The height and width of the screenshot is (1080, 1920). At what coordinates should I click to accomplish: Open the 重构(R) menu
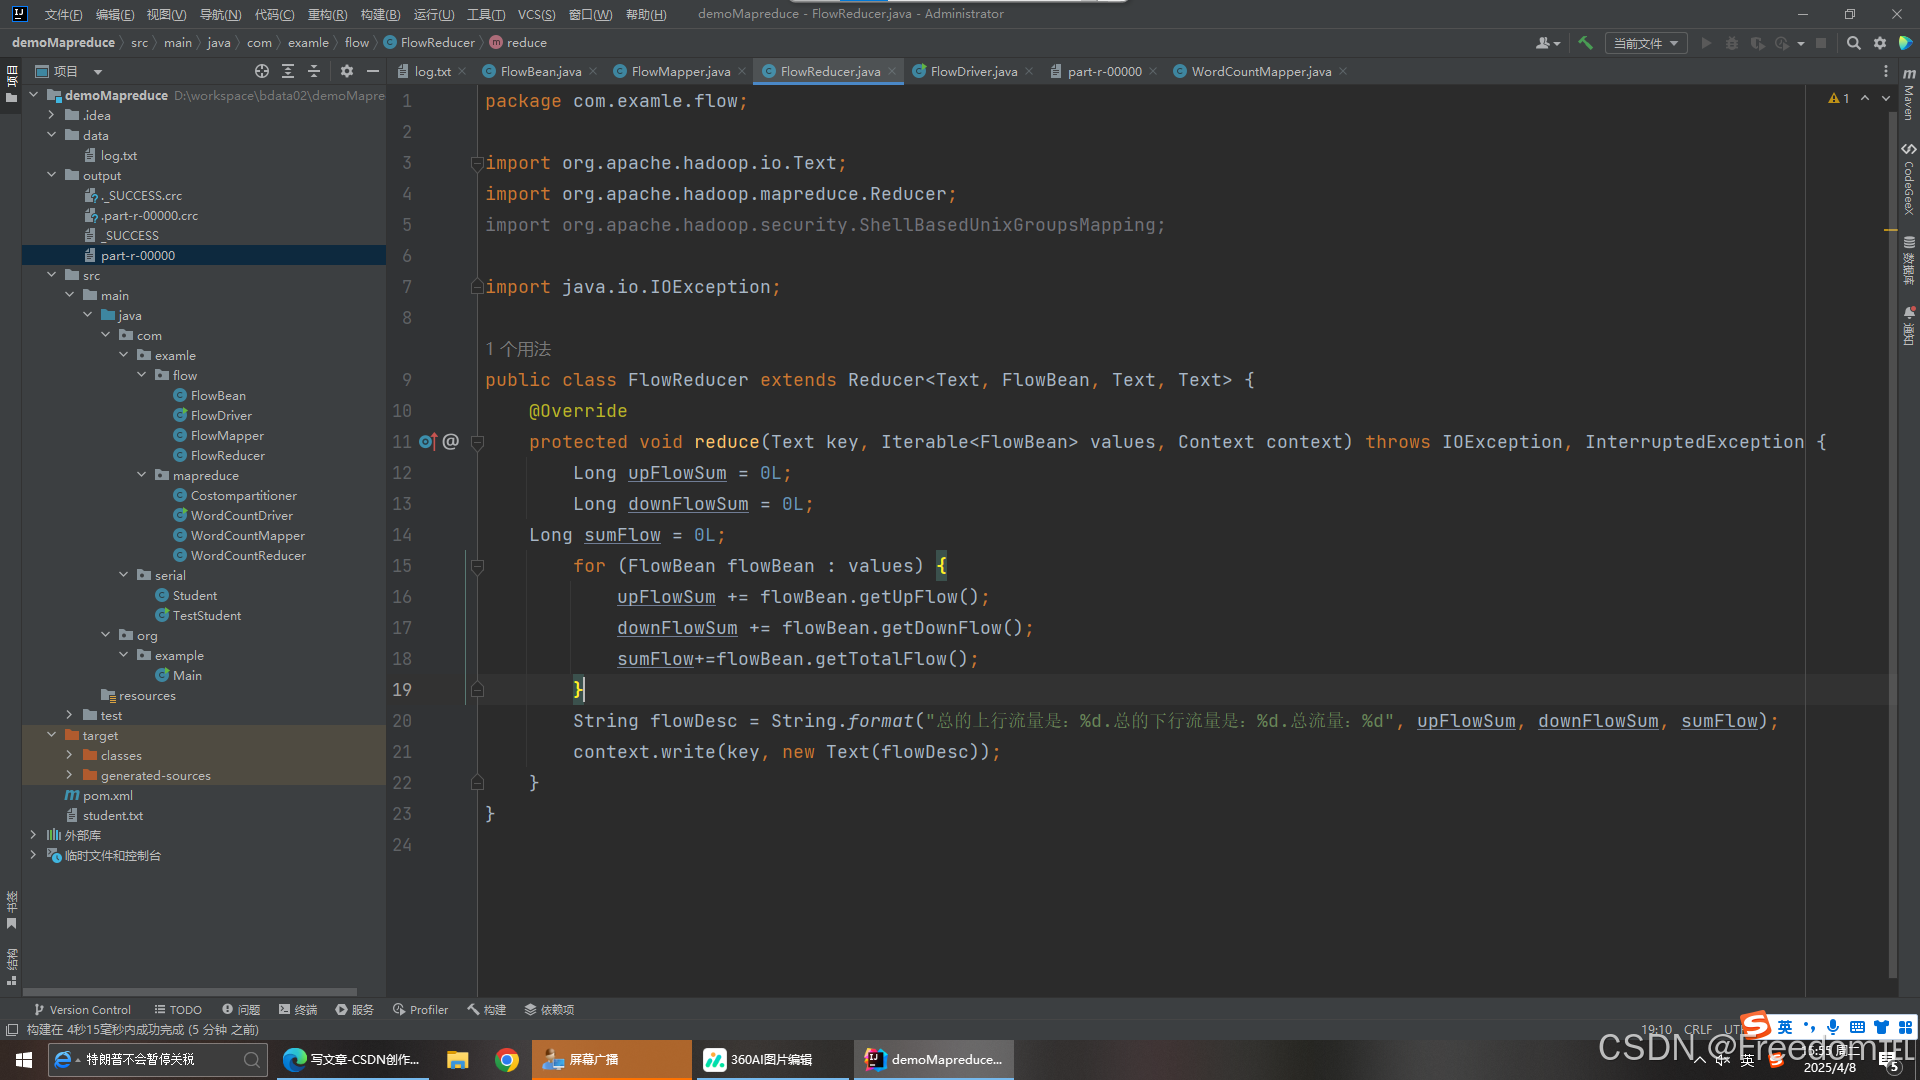point(327,14)
